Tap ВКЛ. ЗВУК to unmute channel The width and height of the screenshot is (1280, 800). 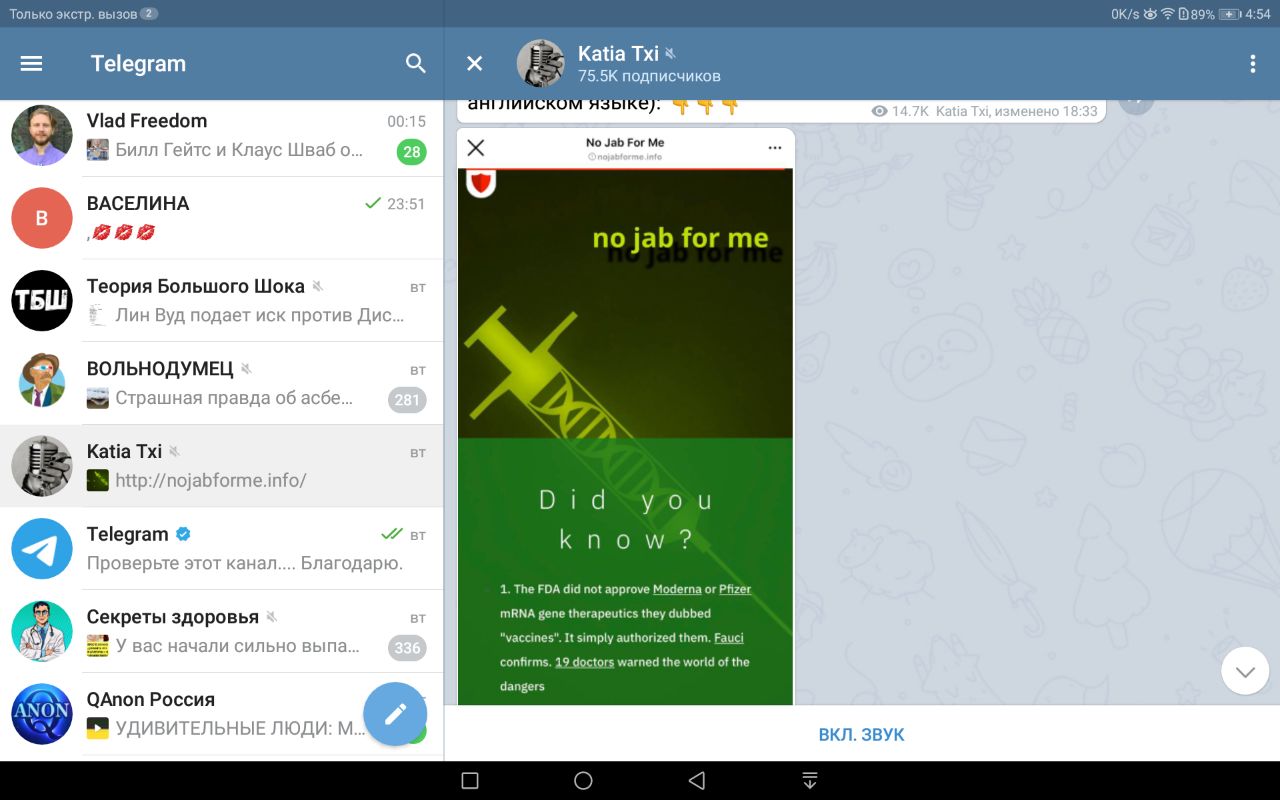[861, 734]
